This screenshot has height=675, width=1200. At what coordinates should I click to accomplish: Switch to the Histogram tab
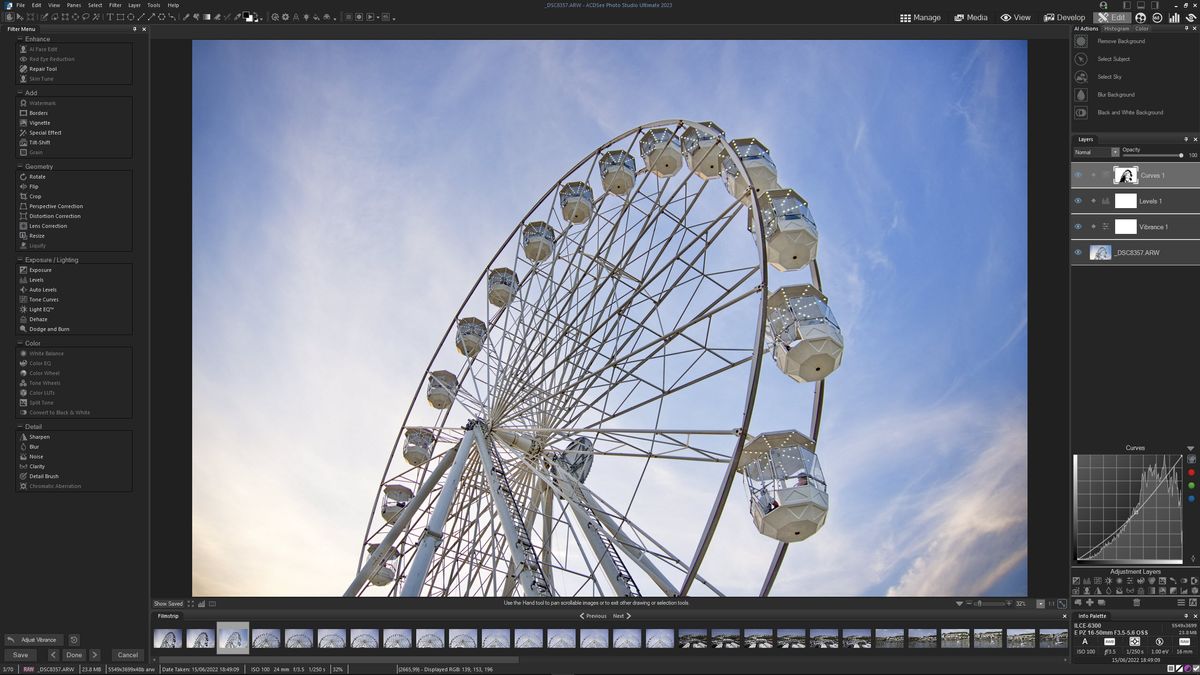(x=1116, y=28)
